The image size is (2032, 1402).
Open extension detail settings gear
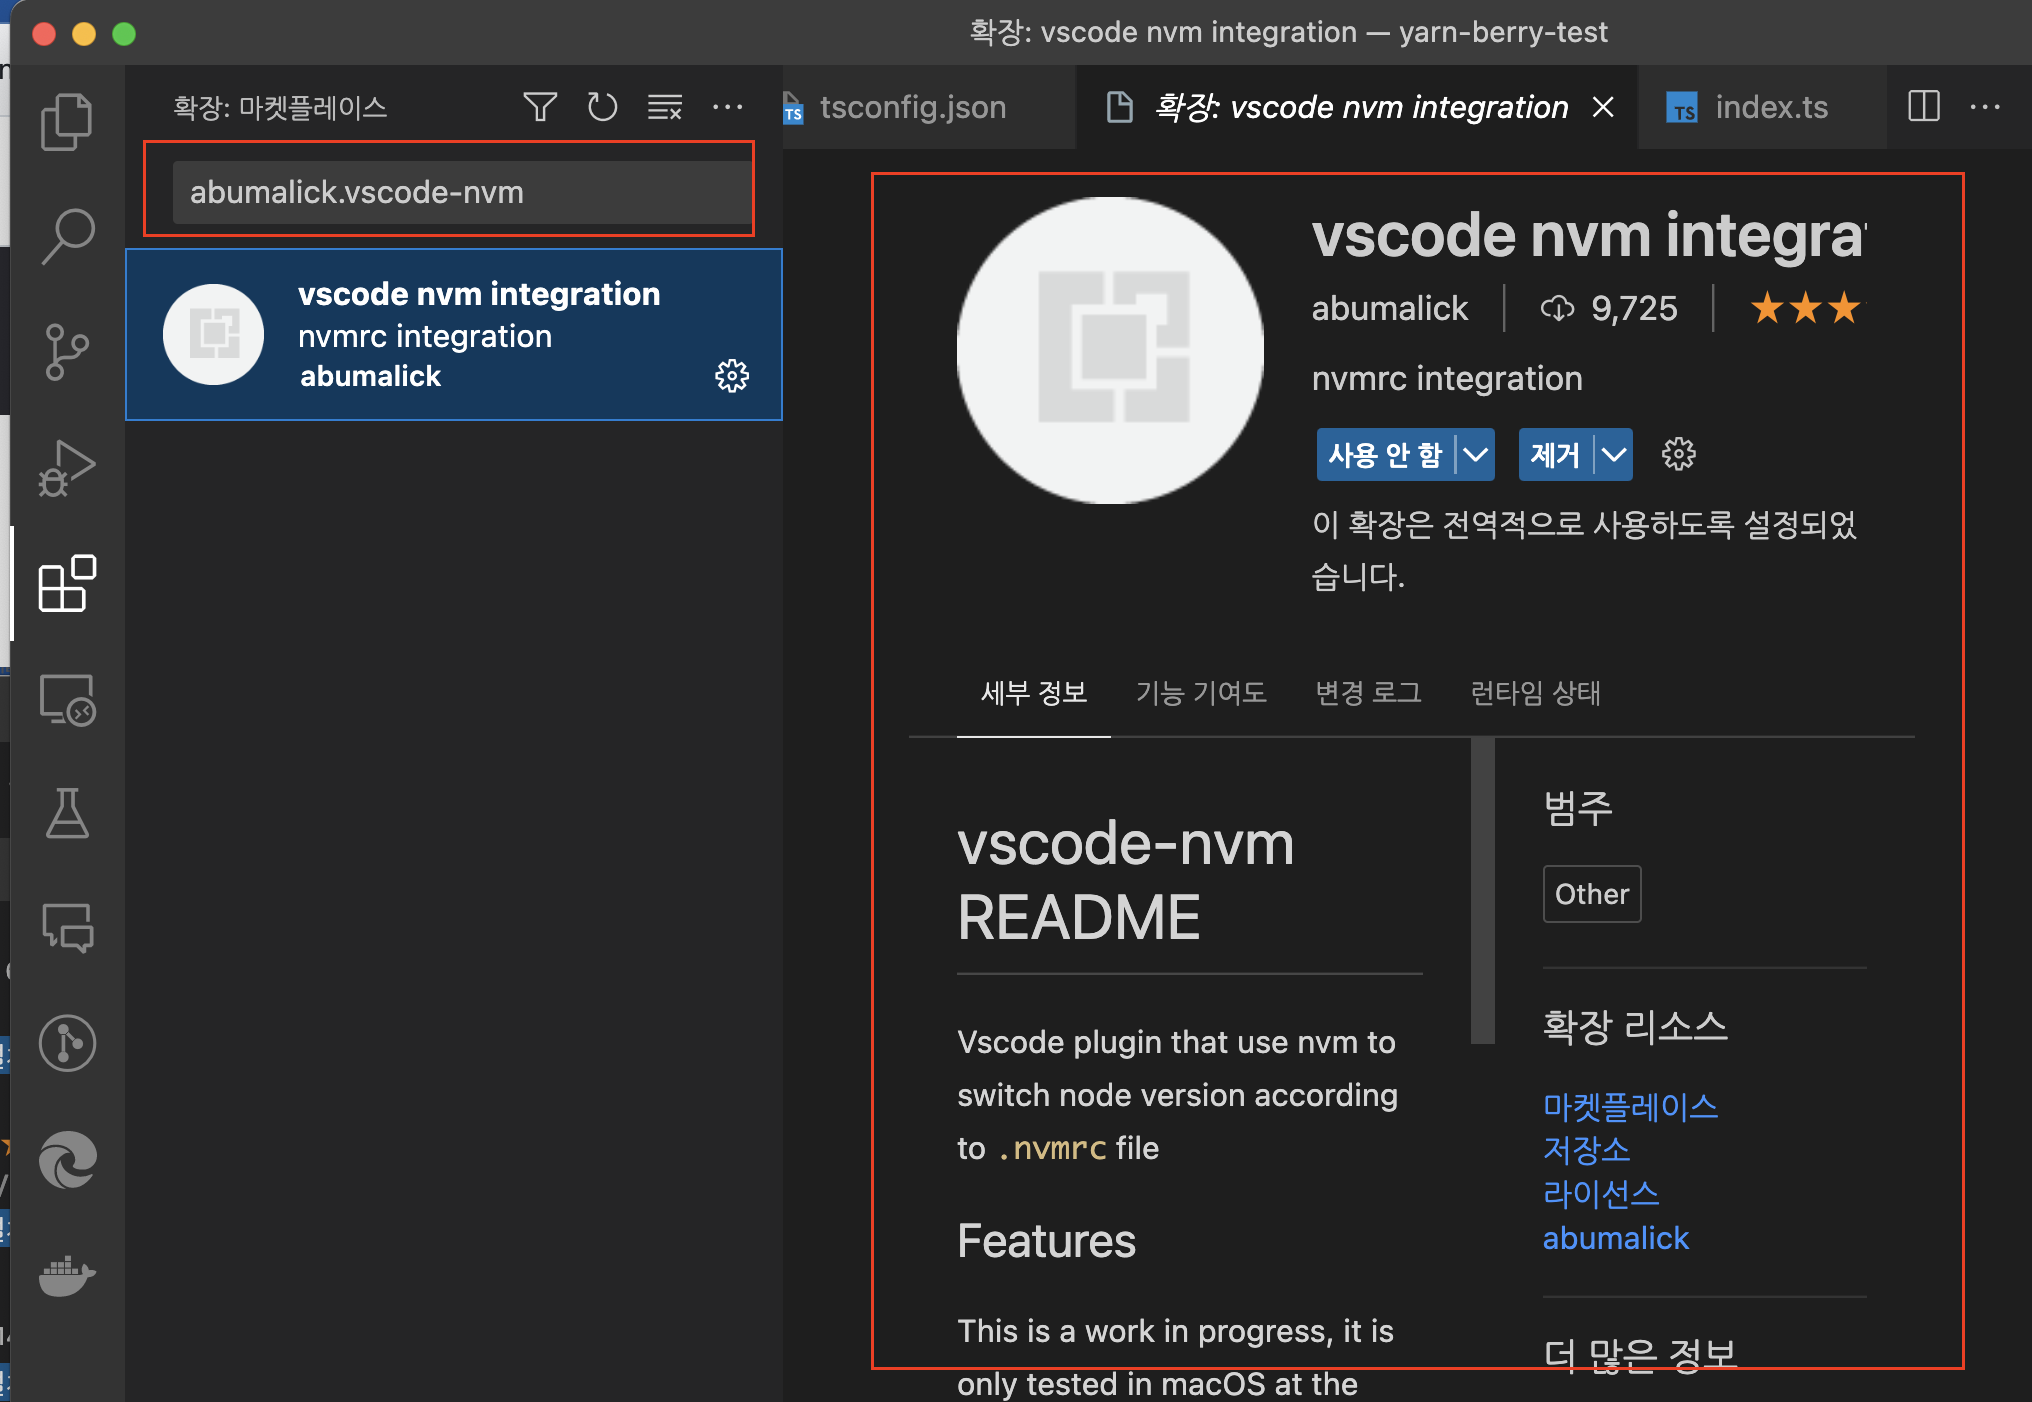coord(1679,454)
